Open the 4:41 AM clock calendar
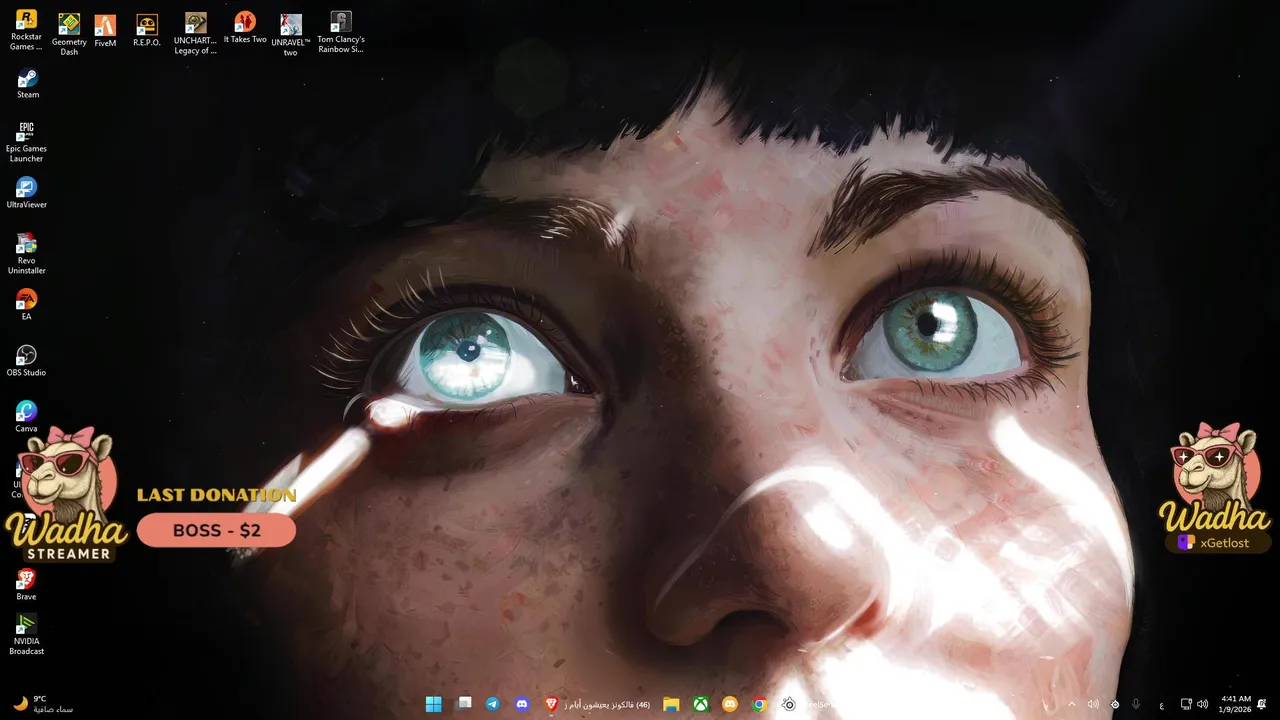Viewport: 1280px width, 720px height. [1236, 704]
